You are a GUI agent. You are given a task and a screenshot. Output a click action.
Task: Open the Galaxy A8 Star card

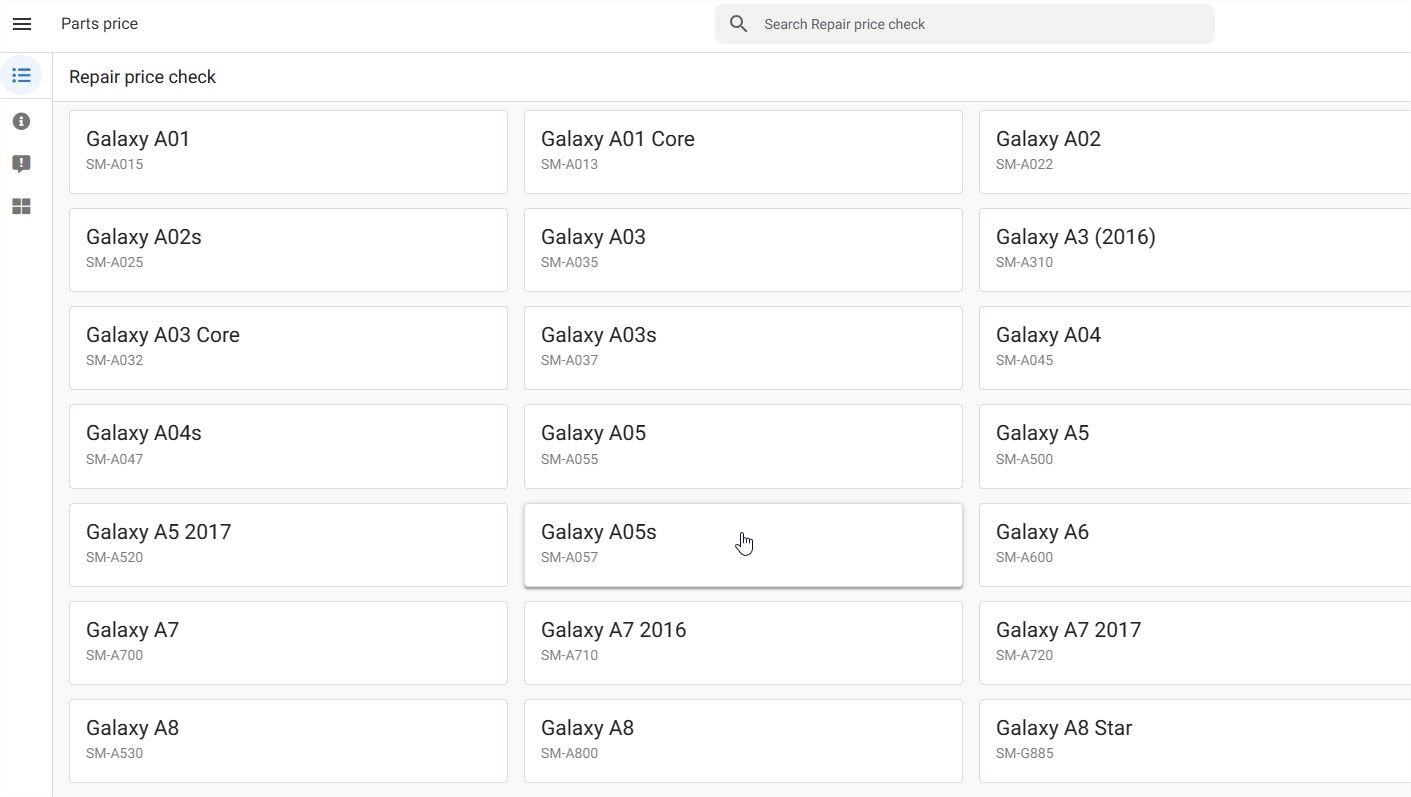1195,741
